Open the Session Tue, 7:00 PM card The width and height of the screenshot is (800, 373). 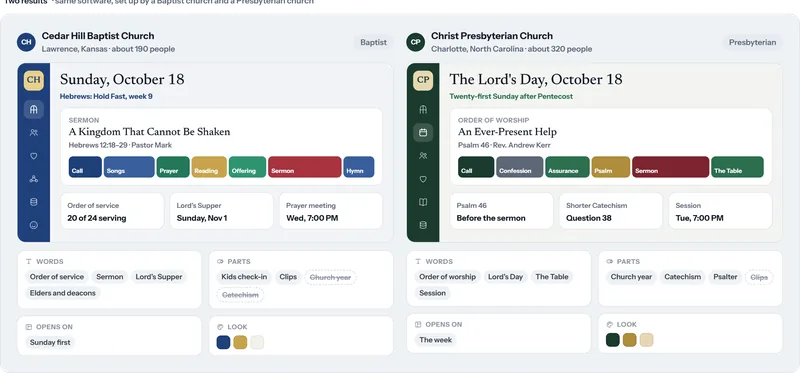point(720,211)
